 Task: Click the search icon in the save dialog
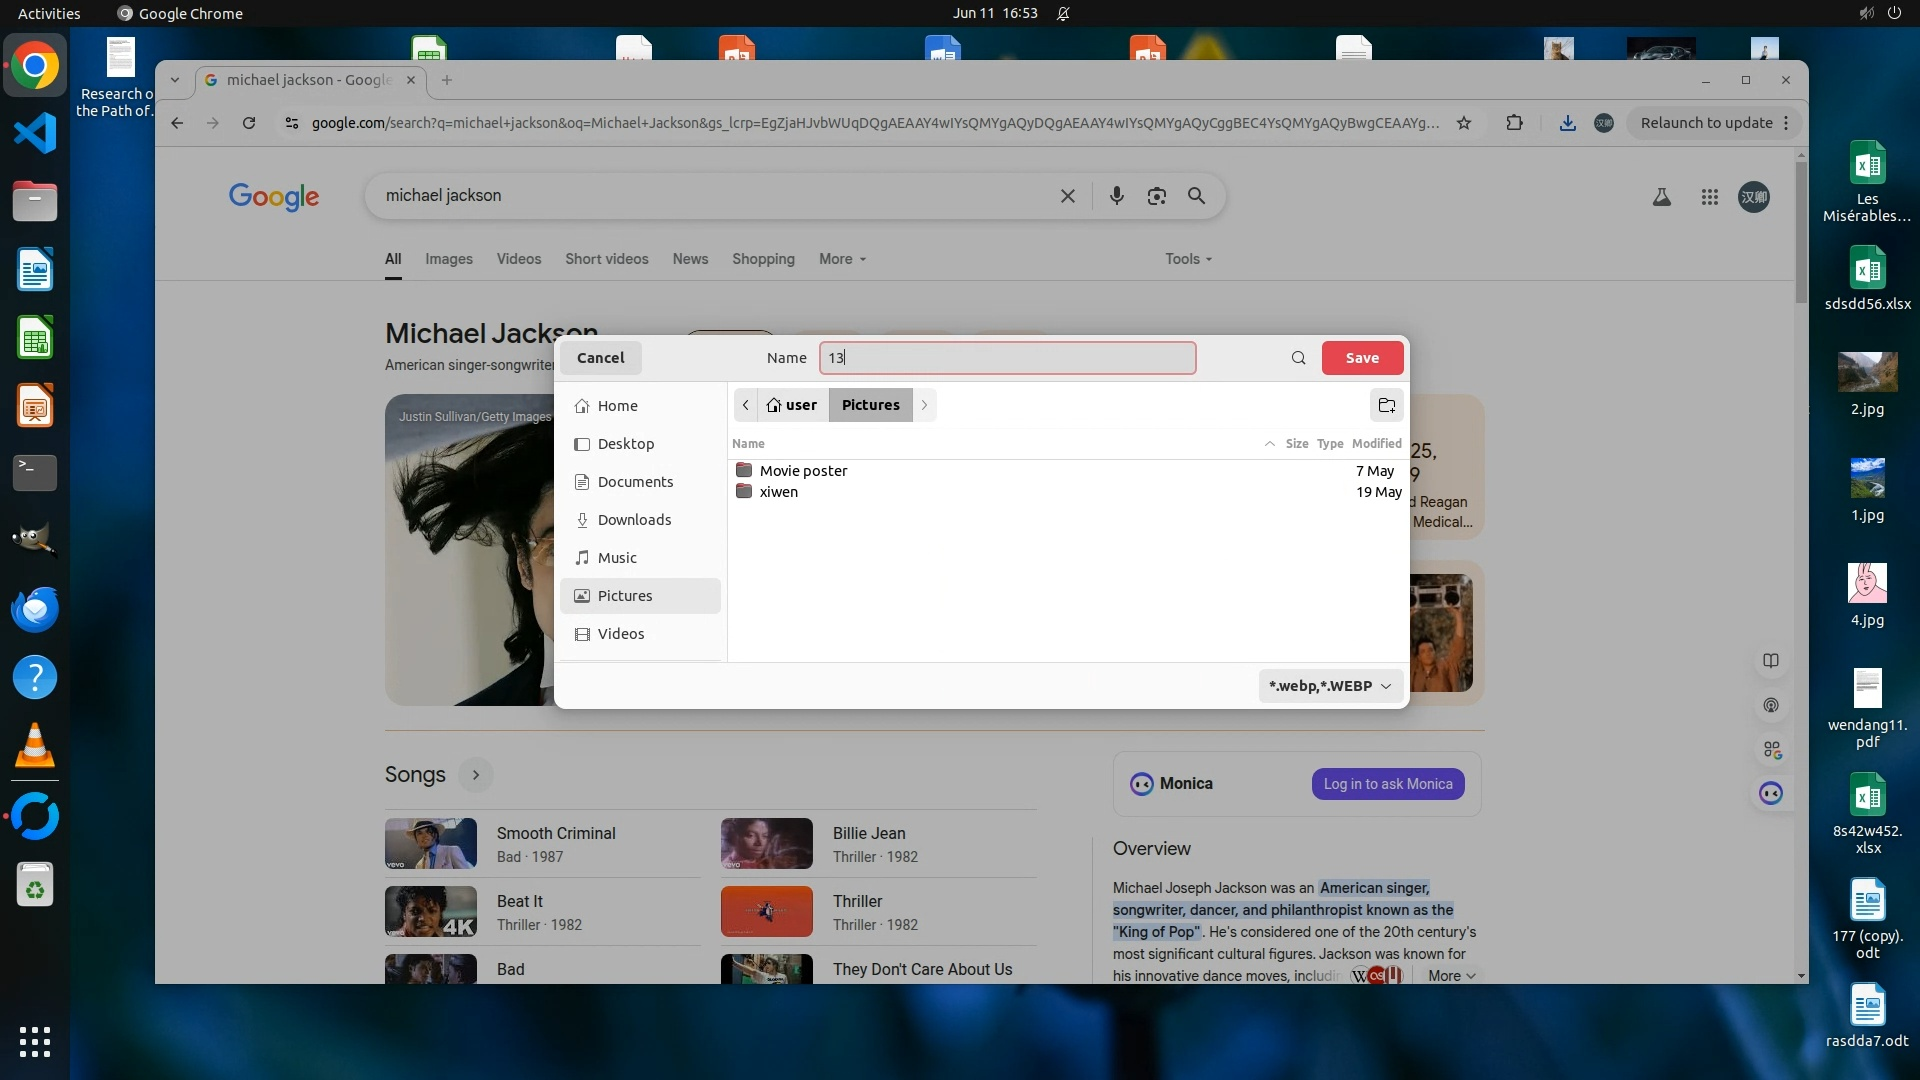pyautogui.click(x=1298, y=358)
